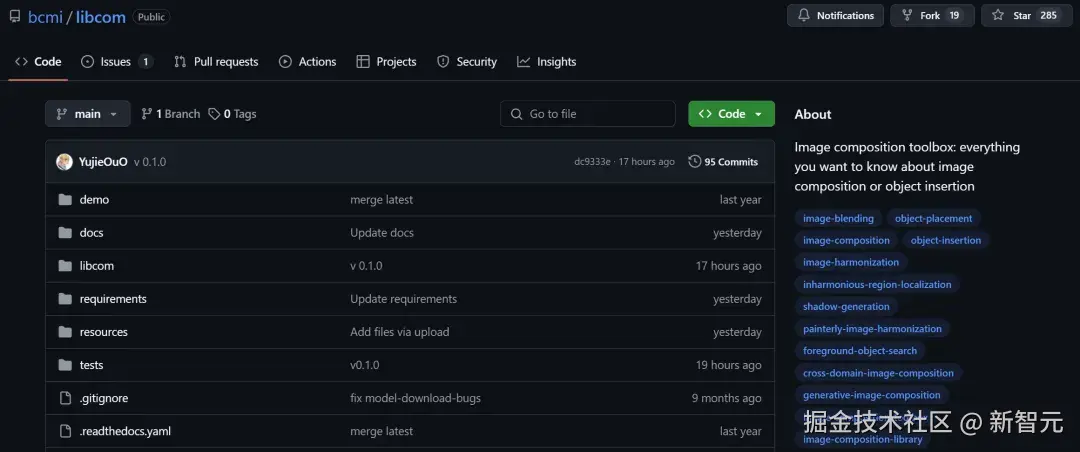This screenshot has width=1080, height=452.
Task: Click the commits history clock icon
Action: 695,162
